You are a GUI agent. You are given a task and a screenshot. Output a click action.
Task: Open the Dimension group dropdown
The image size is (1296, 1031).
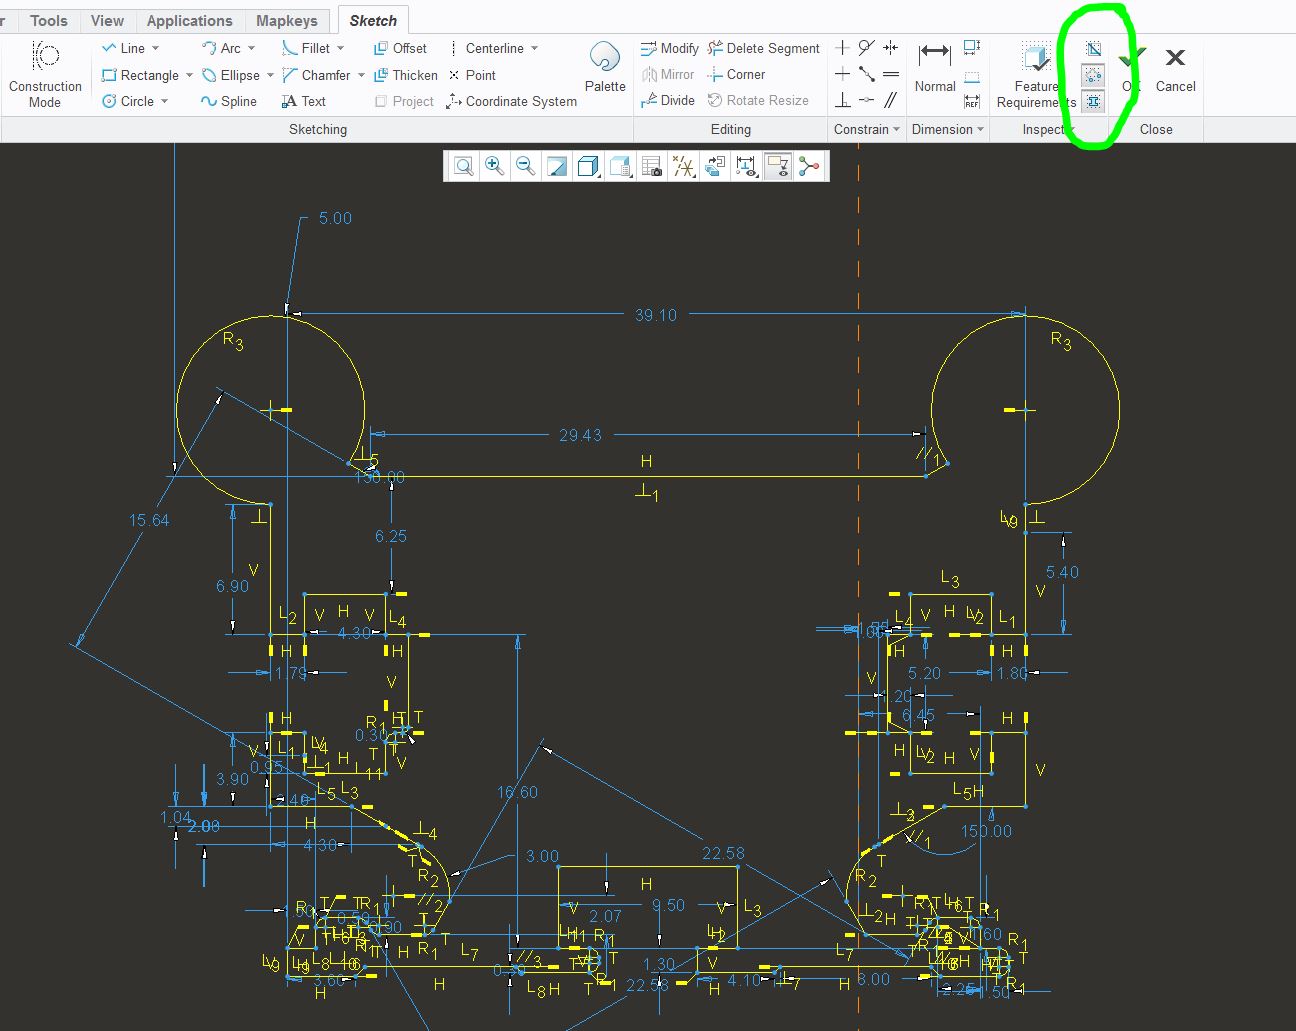point(948,129)
